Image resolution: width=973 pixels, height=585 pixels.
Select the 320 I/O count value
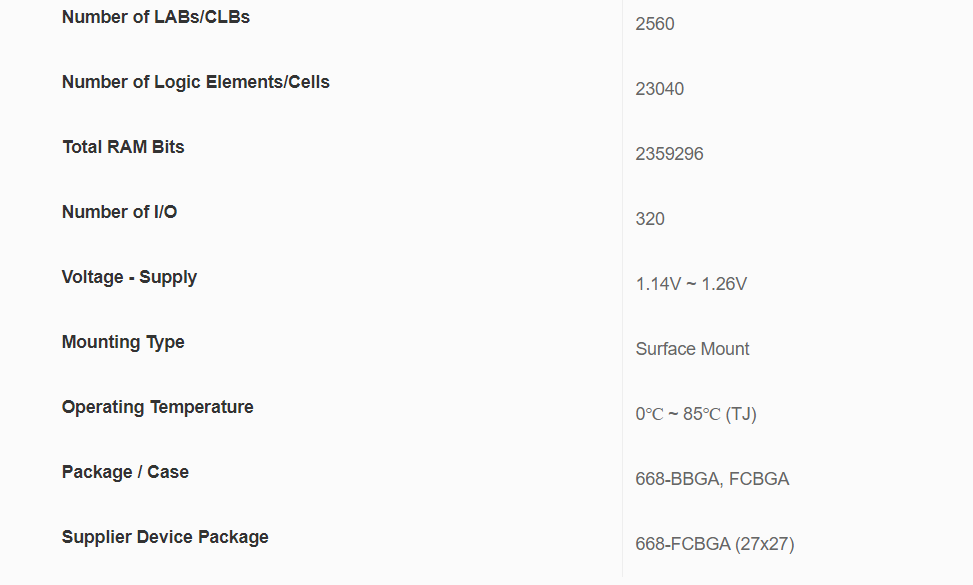click(650, 219)
